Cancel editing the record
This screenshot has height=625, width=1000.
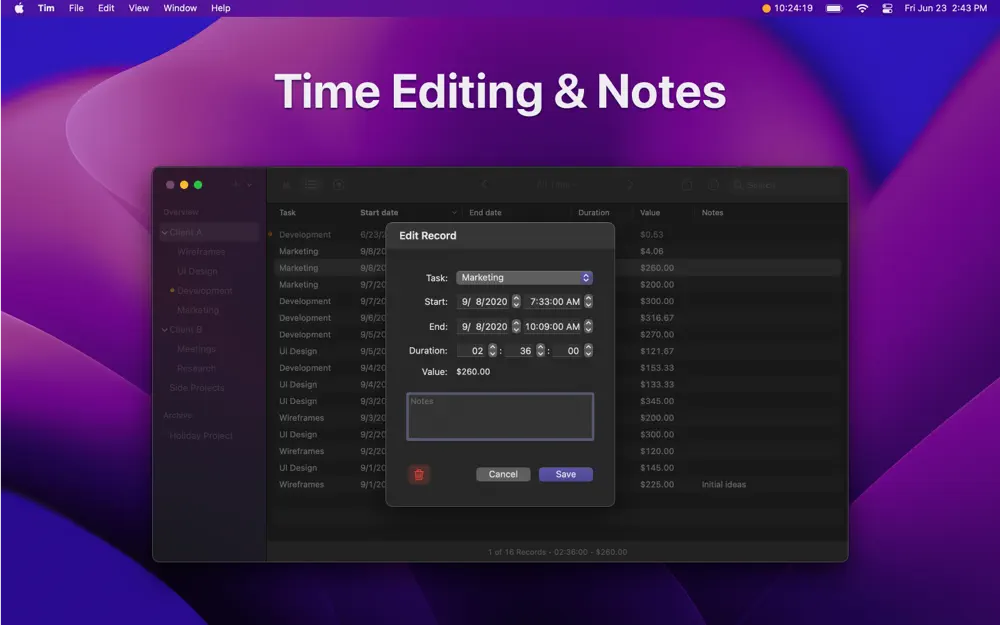[503, 474]
